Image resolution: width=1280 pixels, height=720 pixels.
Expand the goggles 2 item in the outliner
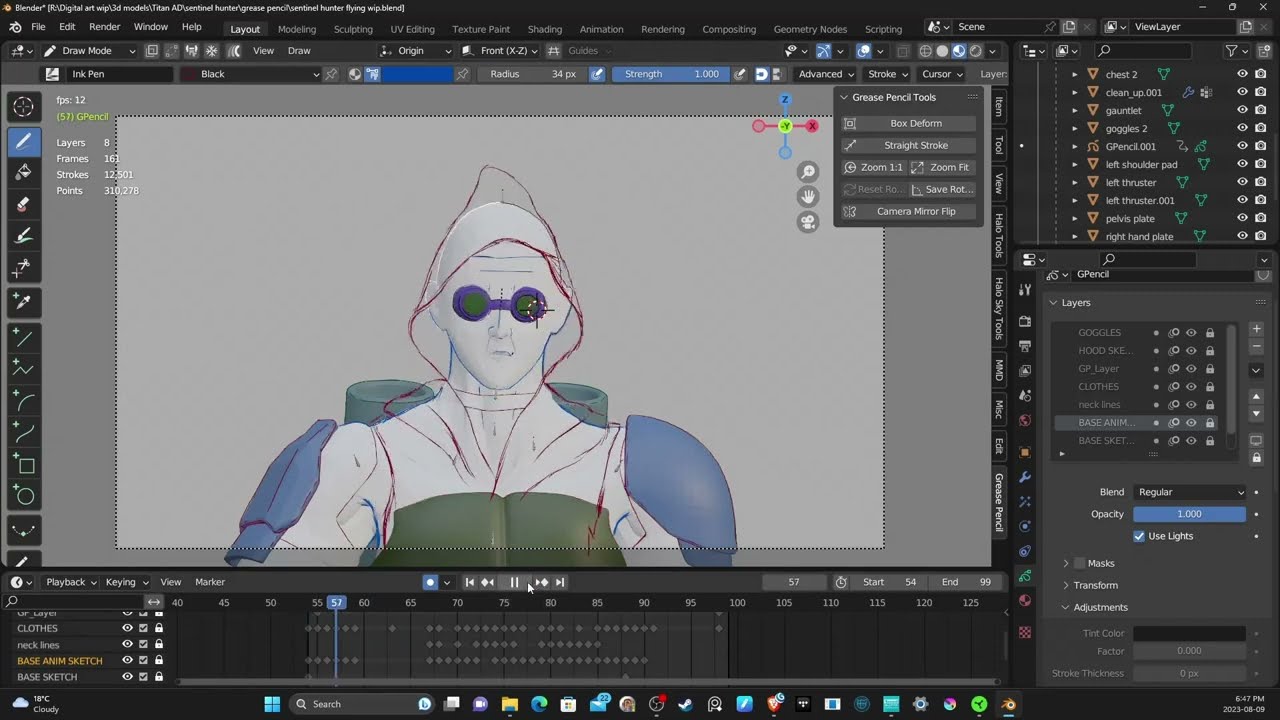[1077, 128]
